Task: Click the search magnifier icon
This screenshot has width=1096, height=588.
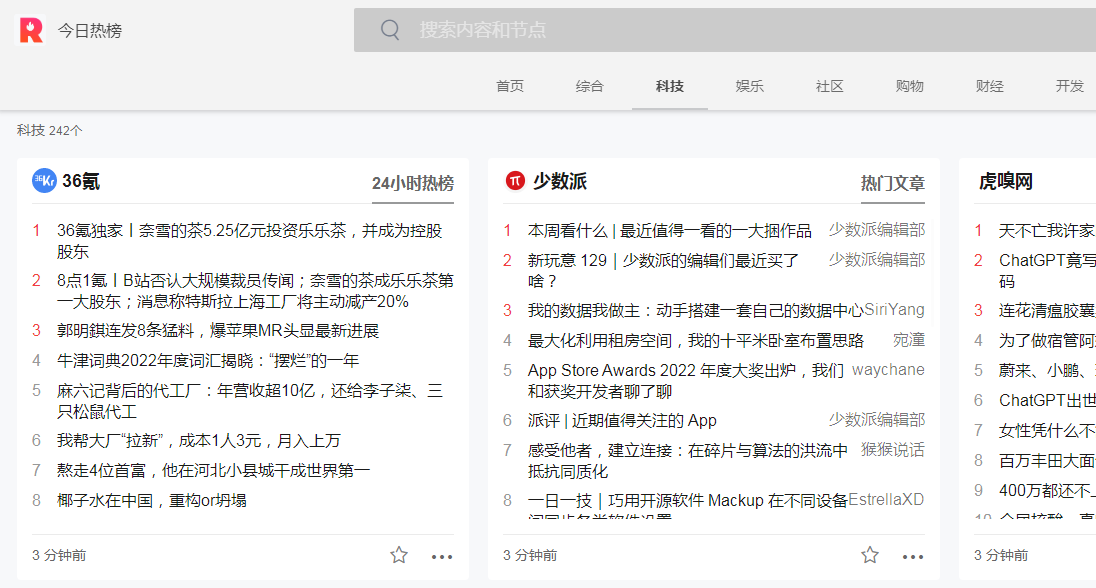Action: (x=390, y=30)
